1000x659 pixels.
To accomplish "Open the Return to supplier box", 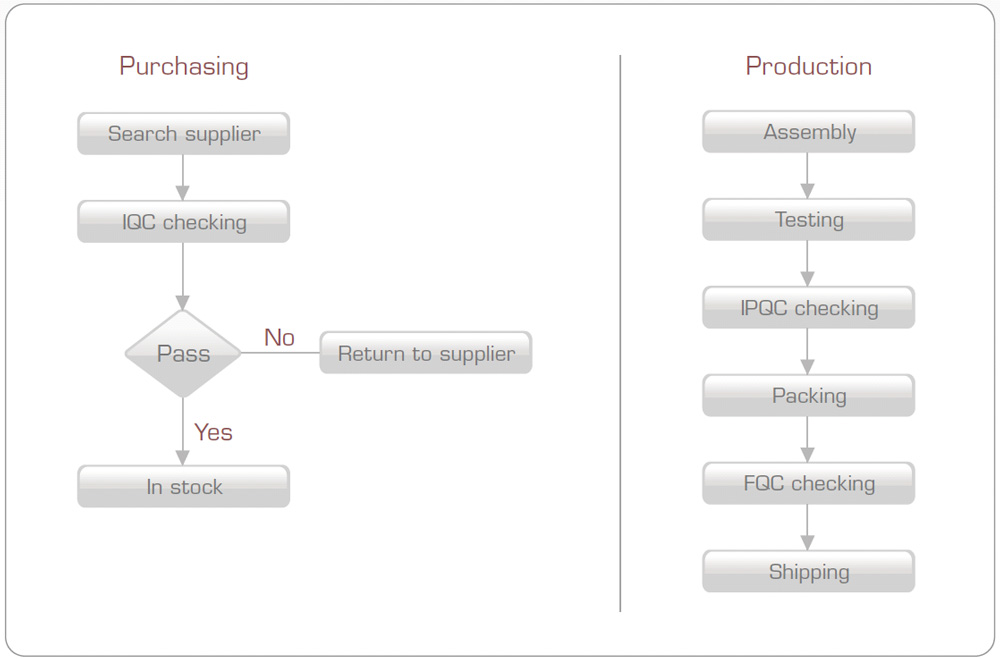I will coord(425,353).
